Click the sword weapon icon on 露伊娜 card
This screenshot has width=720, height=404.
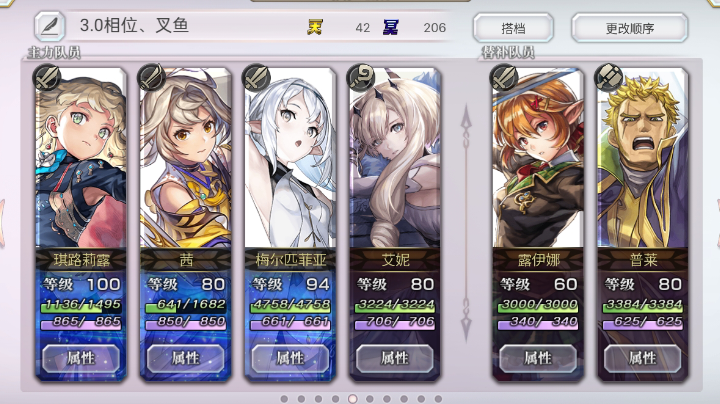click(504, 77)
